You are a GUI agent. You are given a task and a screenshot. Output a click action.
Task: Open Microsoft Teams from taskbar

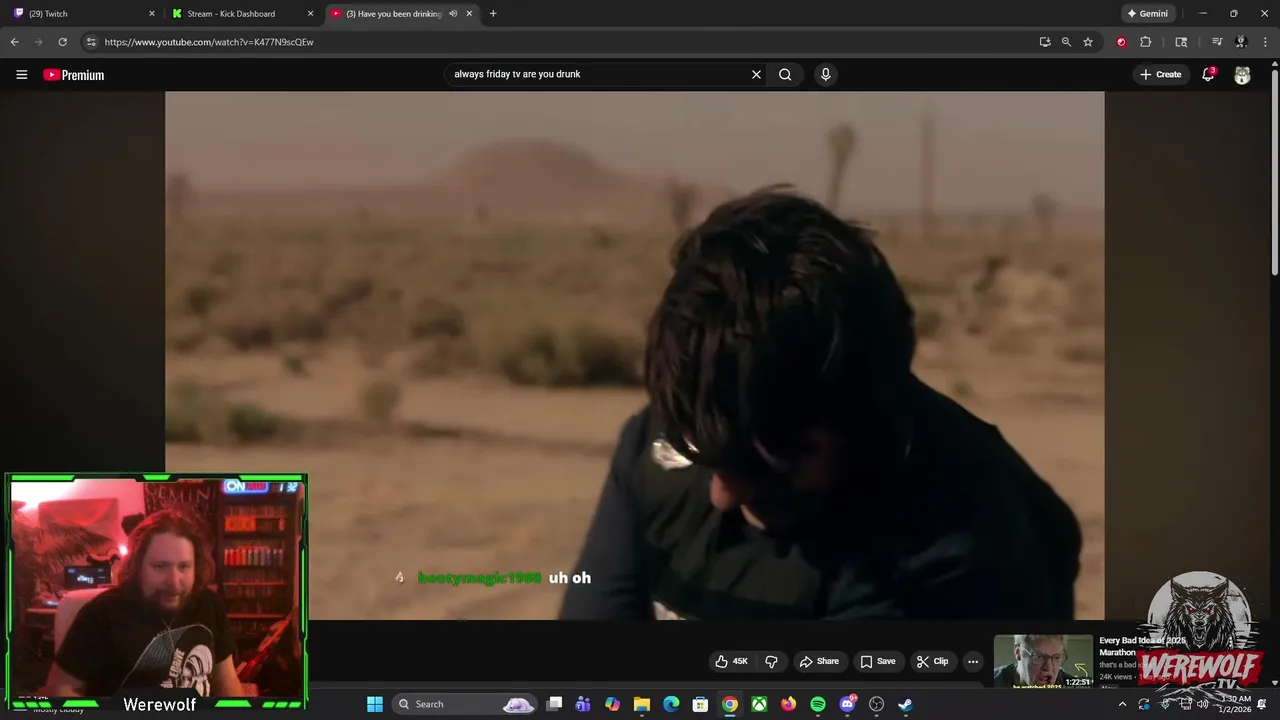click(x=583, y=704)
